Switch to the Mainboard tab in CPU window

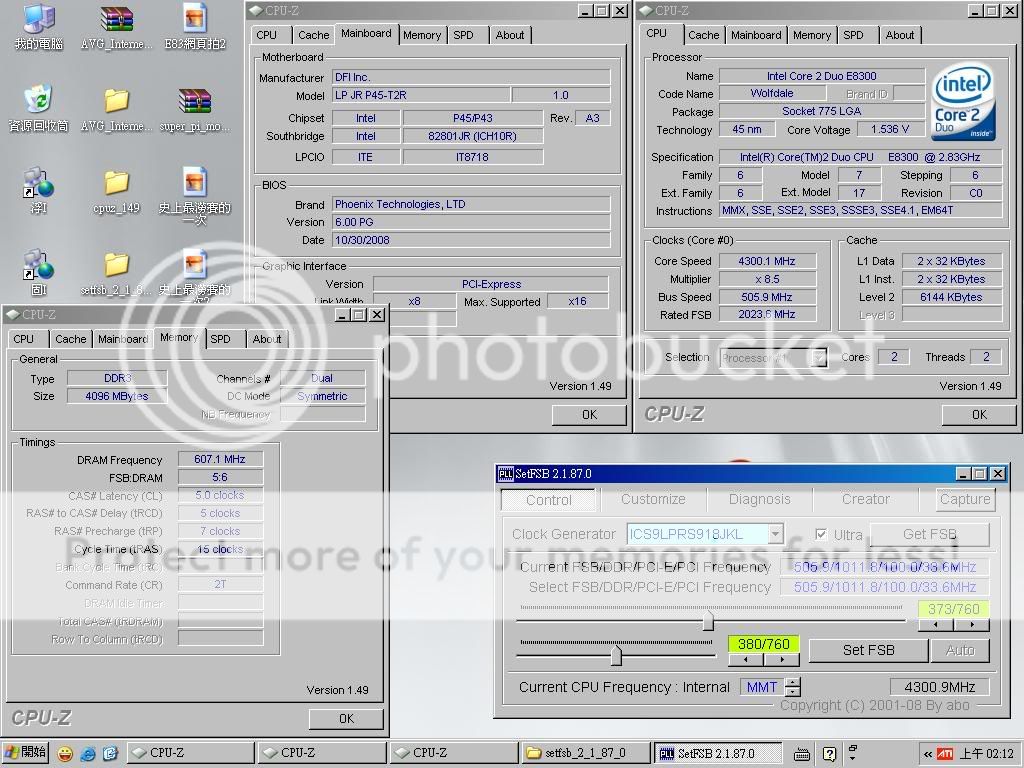click(x=756, y=35)
